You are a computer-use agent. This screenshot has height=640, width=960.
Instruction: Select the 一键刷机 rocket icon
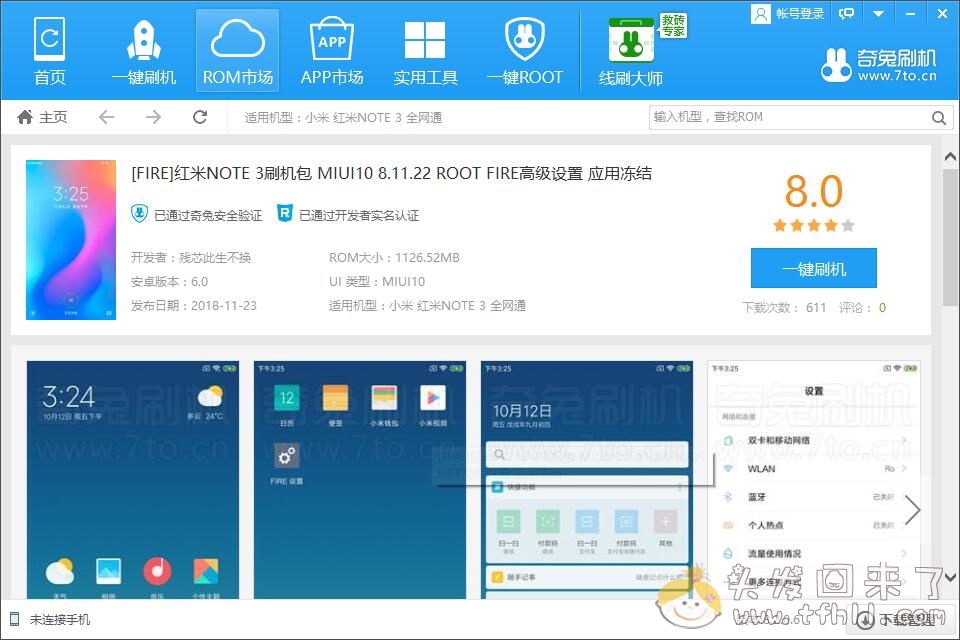[x=144, y=51]
